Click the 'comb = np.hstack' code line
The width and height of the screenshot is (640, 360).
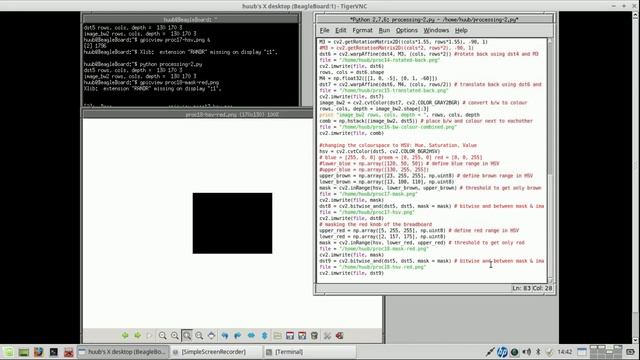[x=426, y=121]
